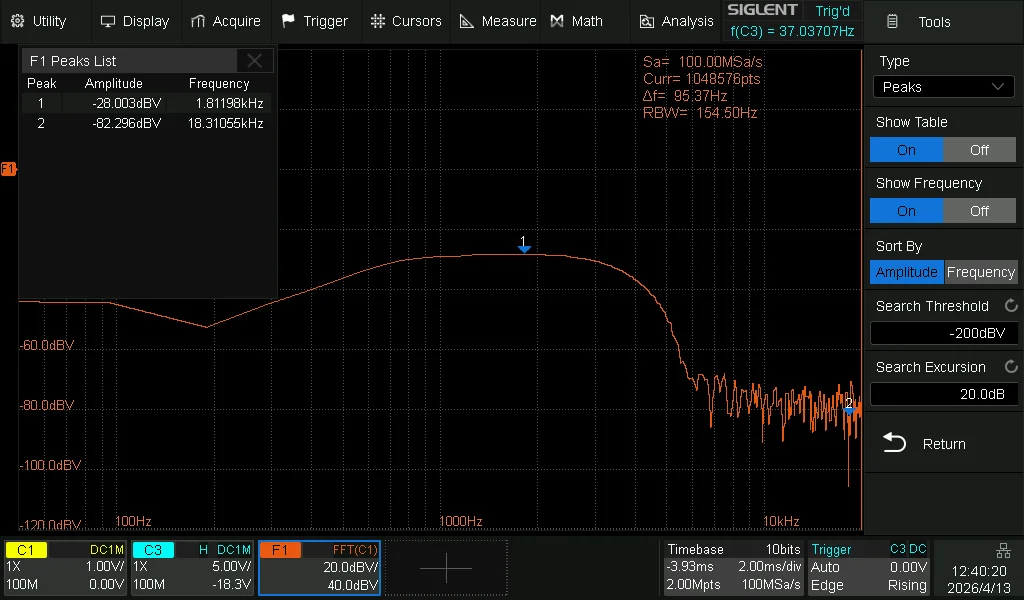Click the Tools button
Viewport: 1024px width, 600px height.
pos(921,21)
